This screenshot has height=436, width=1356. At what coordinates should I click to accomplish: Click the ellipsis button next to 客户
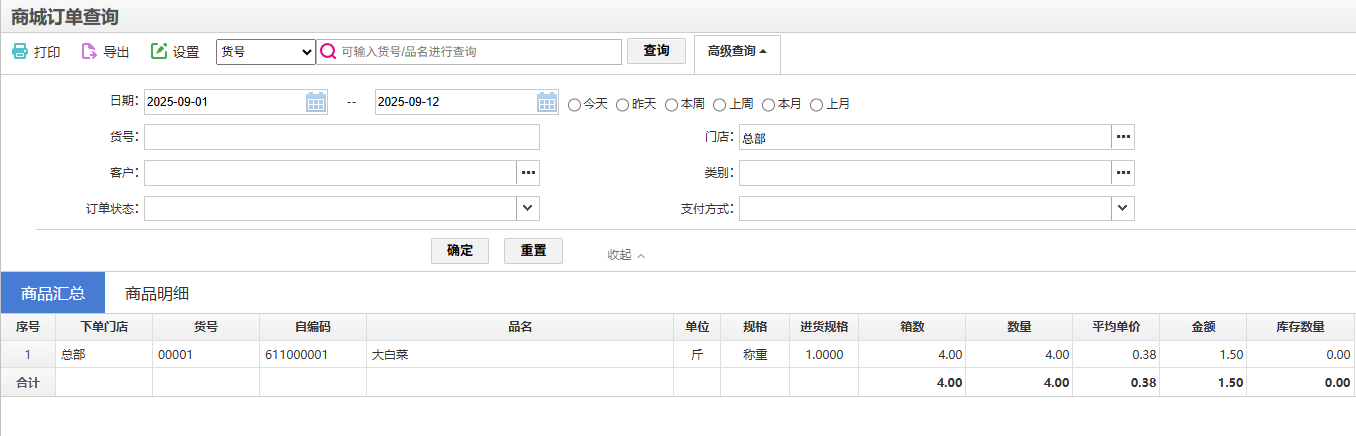click(x=529, y=173)
